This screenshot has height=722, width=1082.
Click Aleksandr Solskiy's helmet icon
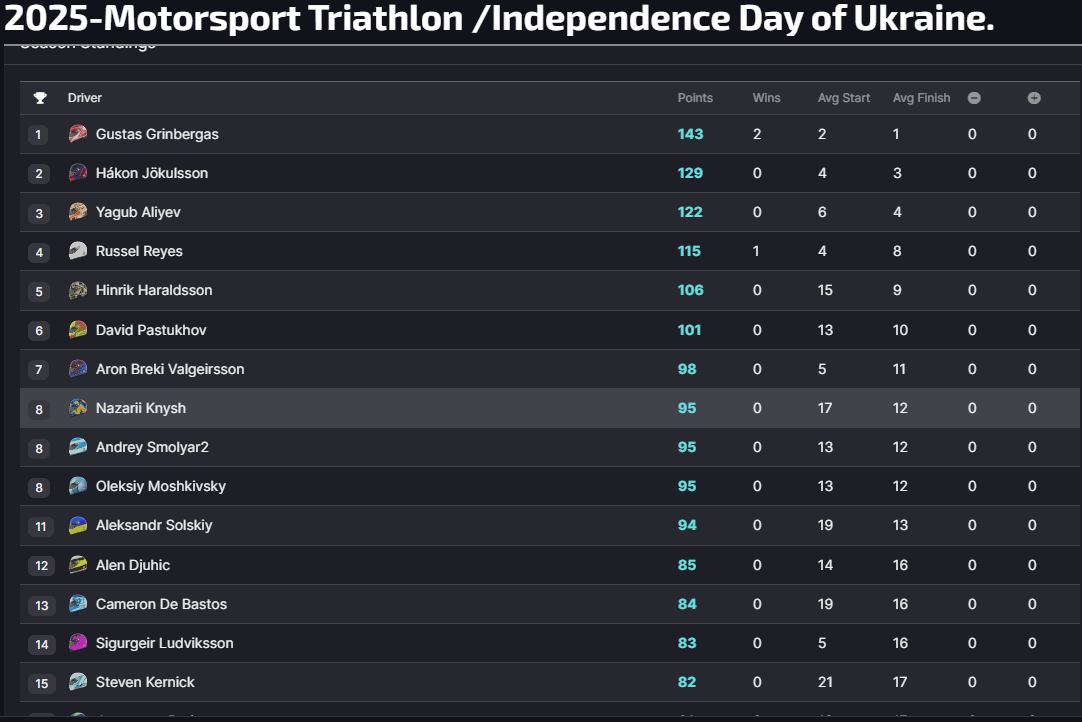[78, 525]
